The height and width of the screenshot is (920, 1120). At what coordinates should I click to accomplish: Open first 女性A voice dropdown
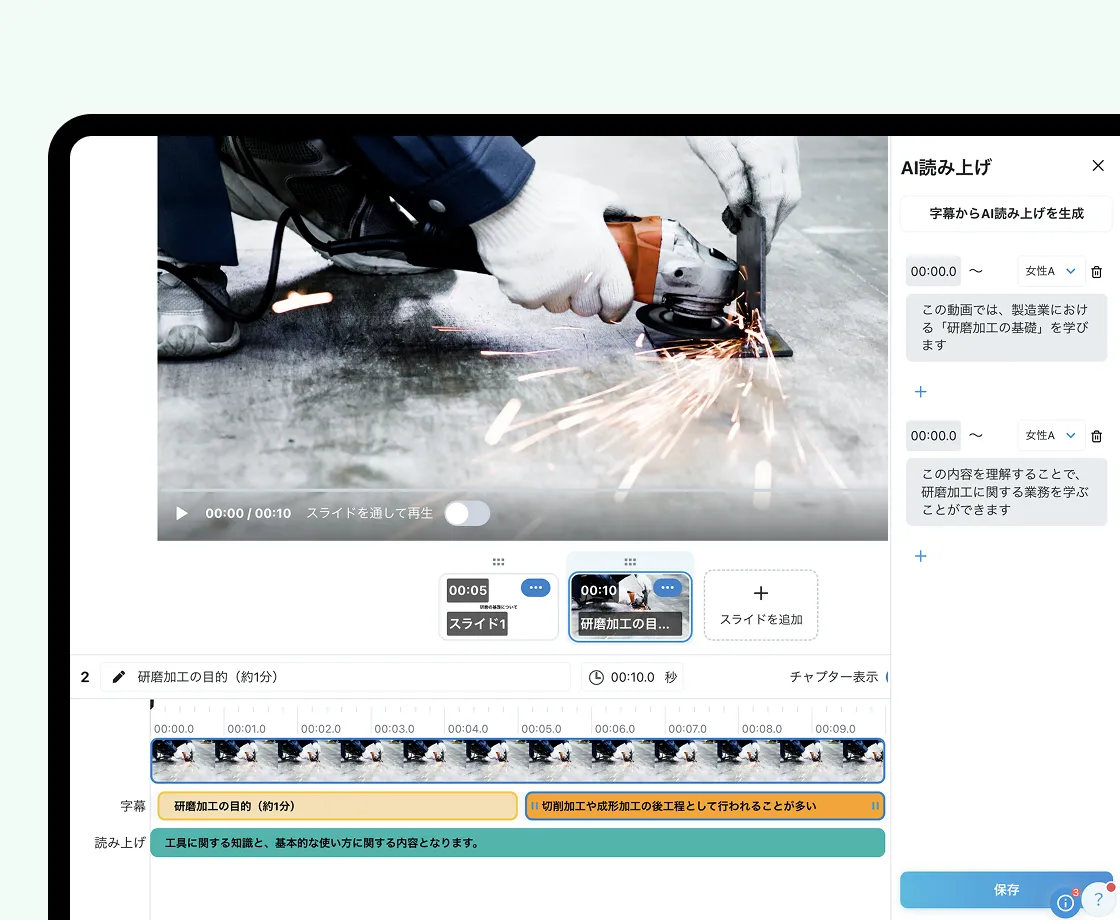tap(1051, 271)
